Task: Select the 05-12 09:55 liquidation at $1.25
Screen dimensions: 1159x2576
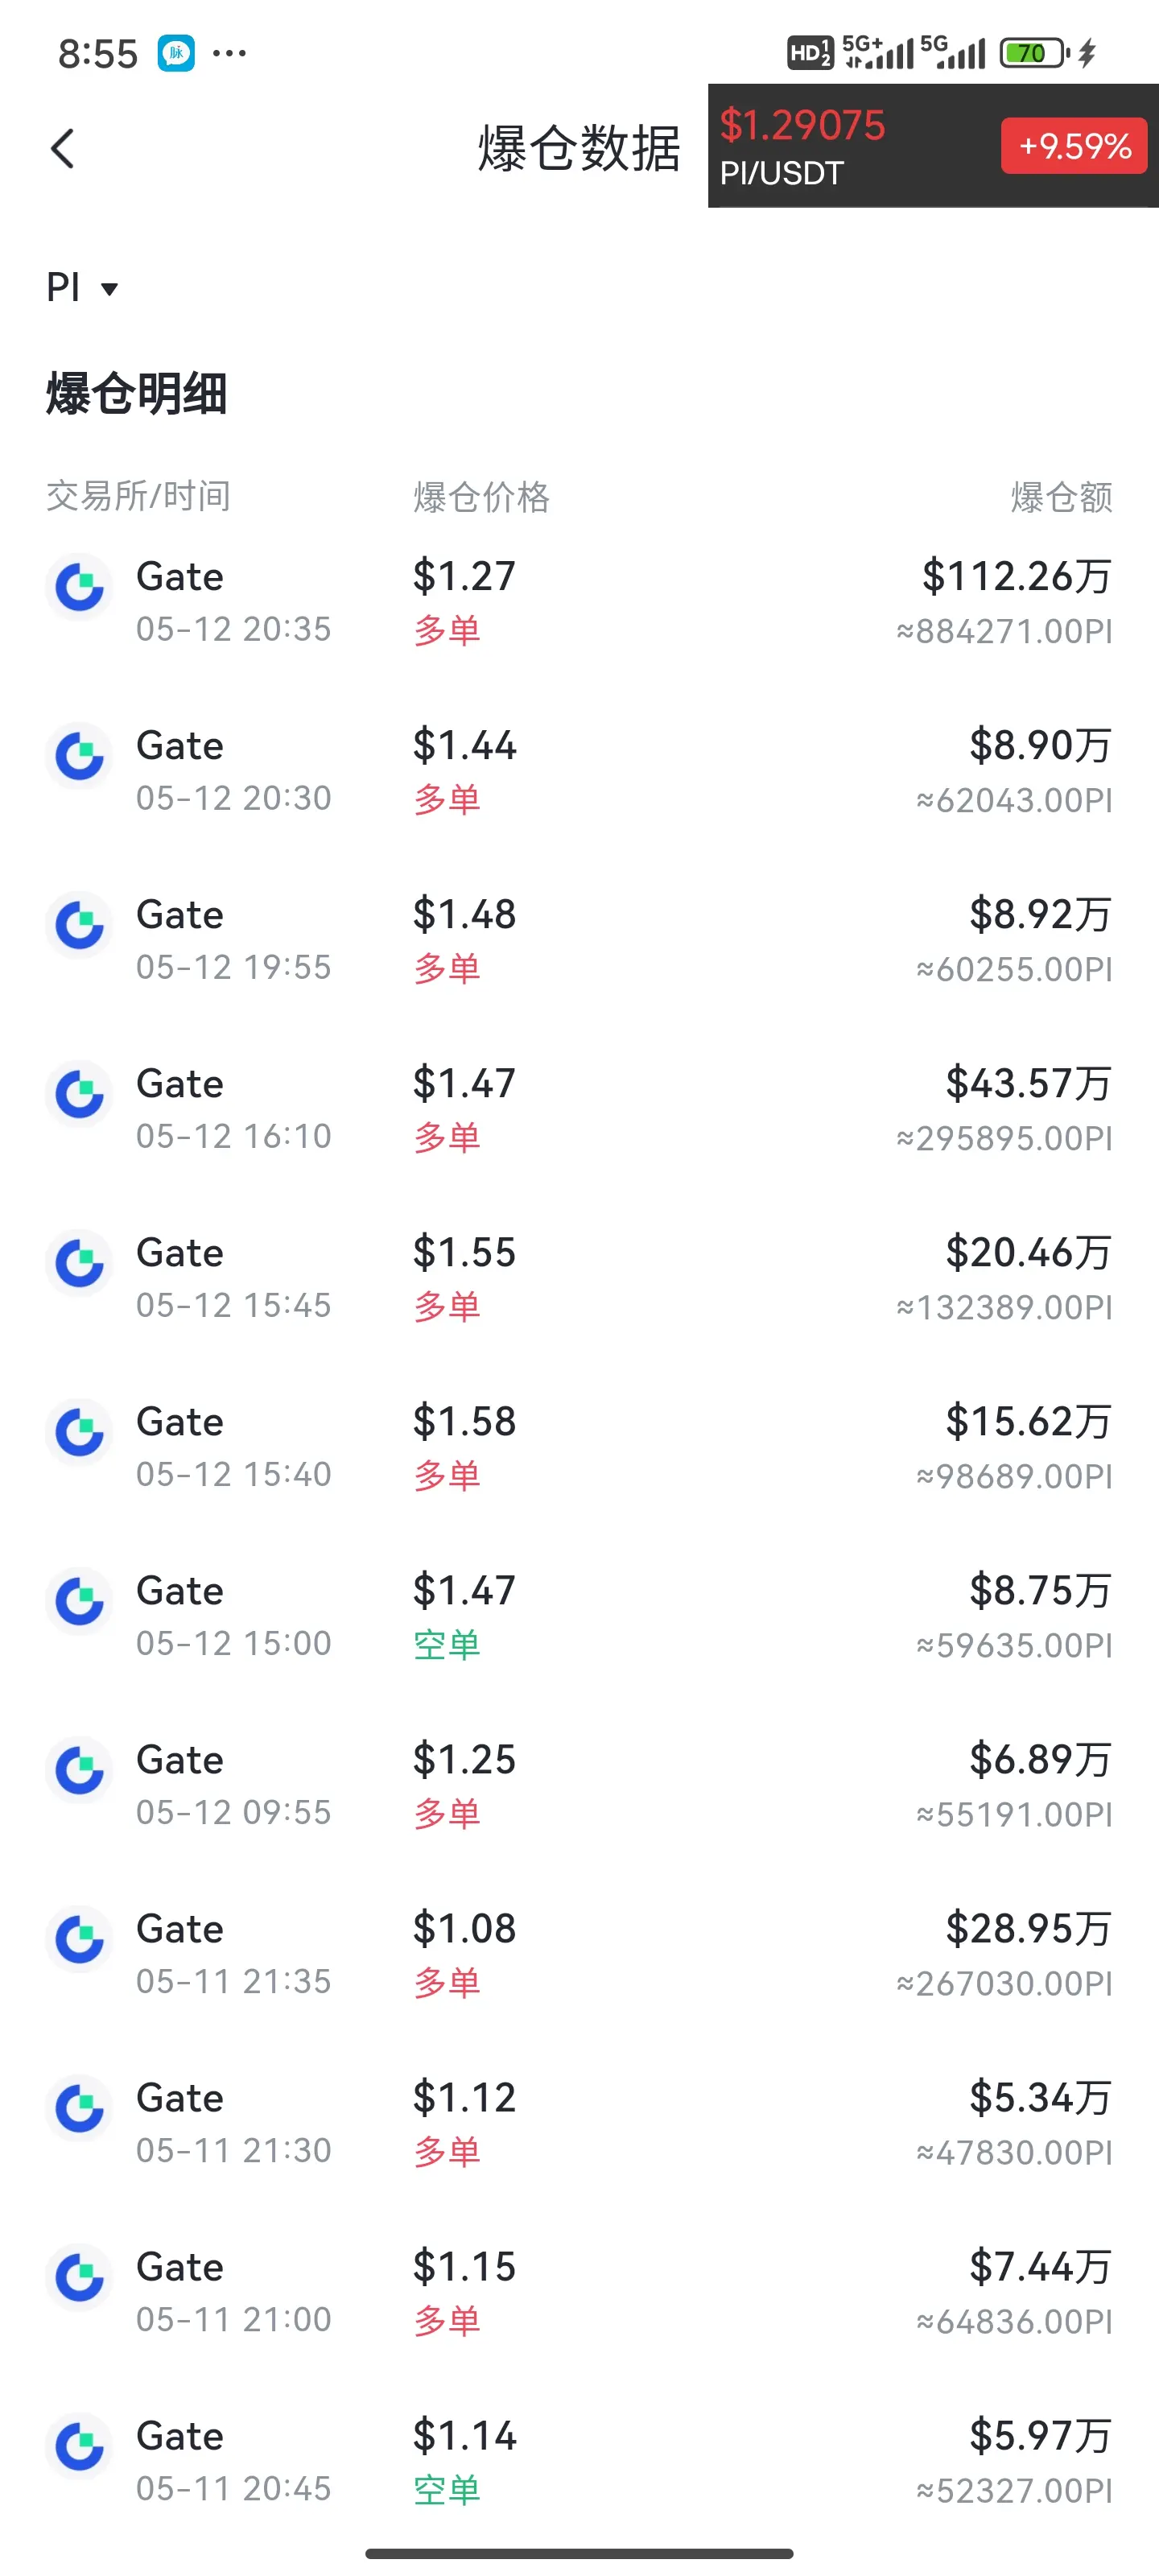Action: pyautogui.click(x=579, y=1785)
